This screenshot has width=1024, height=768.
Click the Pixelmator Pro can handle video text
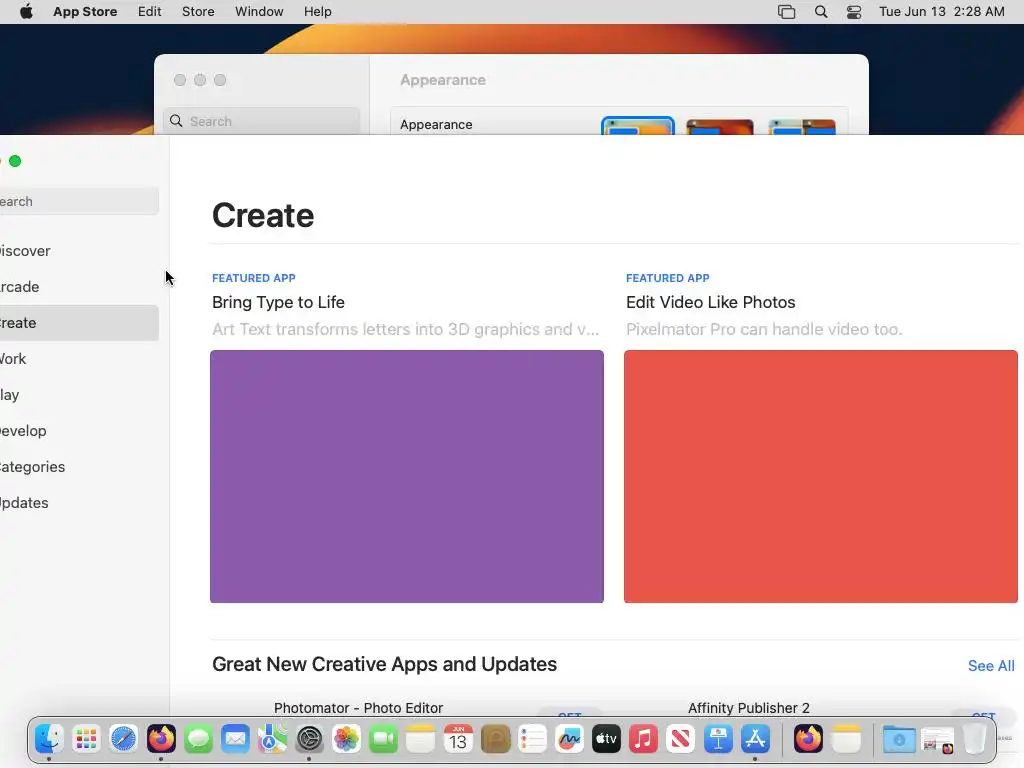coord(764,329)
